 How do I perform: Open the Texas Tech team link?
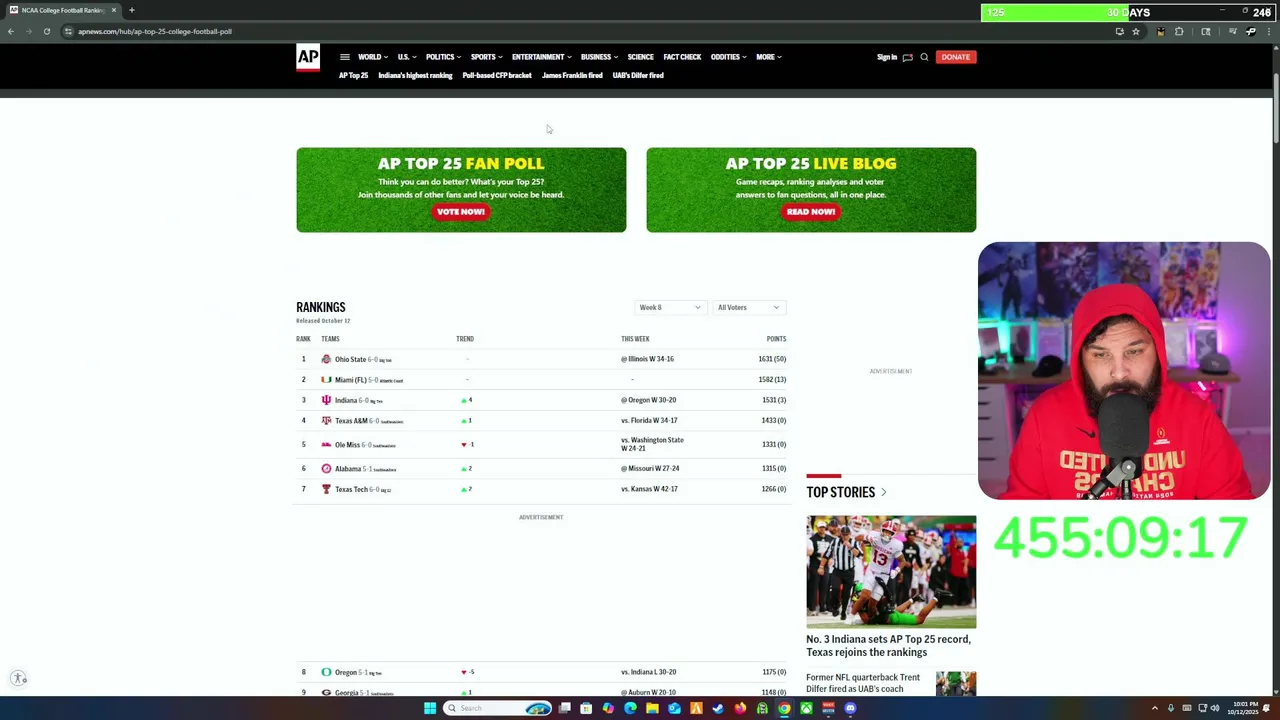click(x=351, y=489)
